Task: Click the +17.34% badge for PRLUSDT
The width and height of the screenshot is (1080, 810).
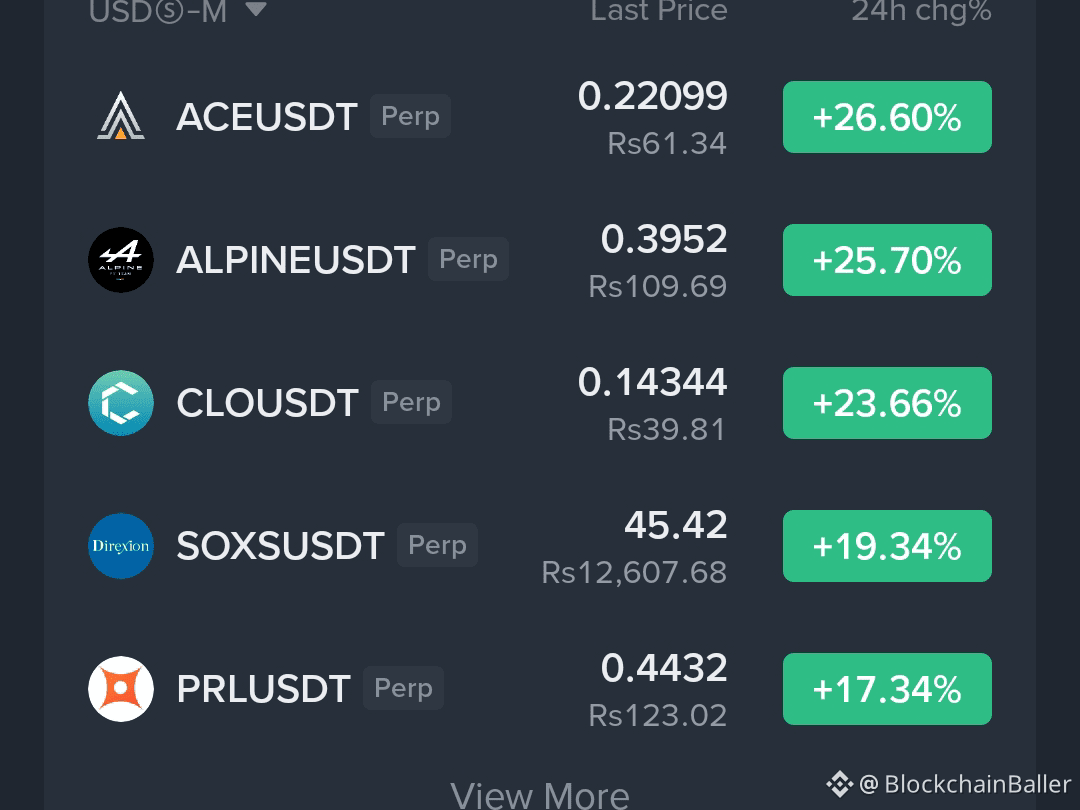Action: (x=887, y=689)
